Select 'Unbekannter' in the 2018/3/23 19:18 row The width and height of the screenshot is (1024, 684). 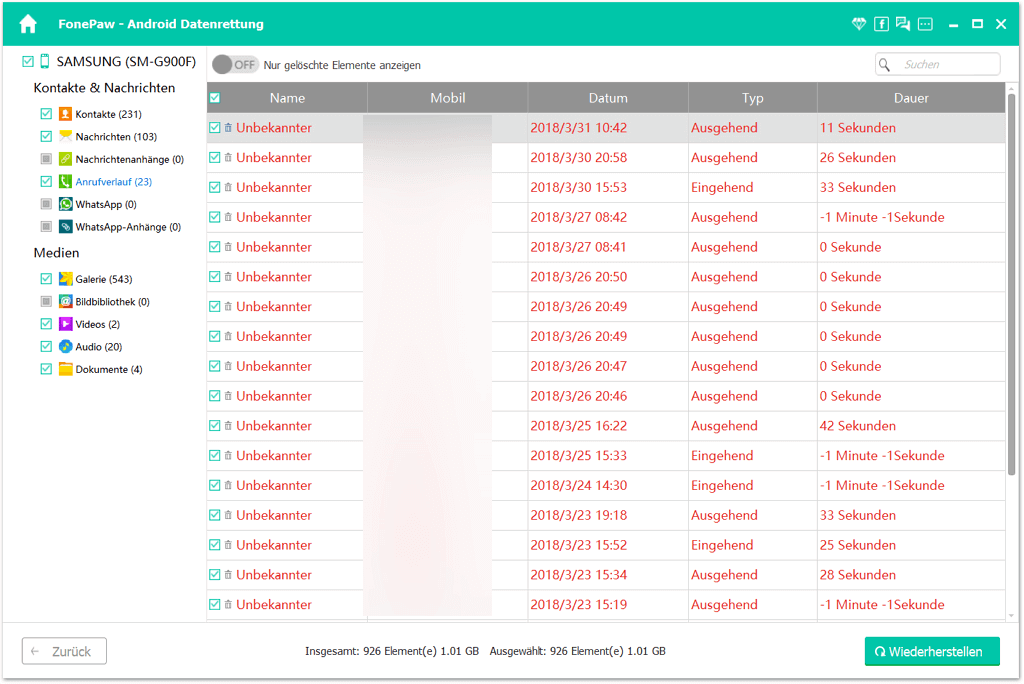click(x=274, y=515)
